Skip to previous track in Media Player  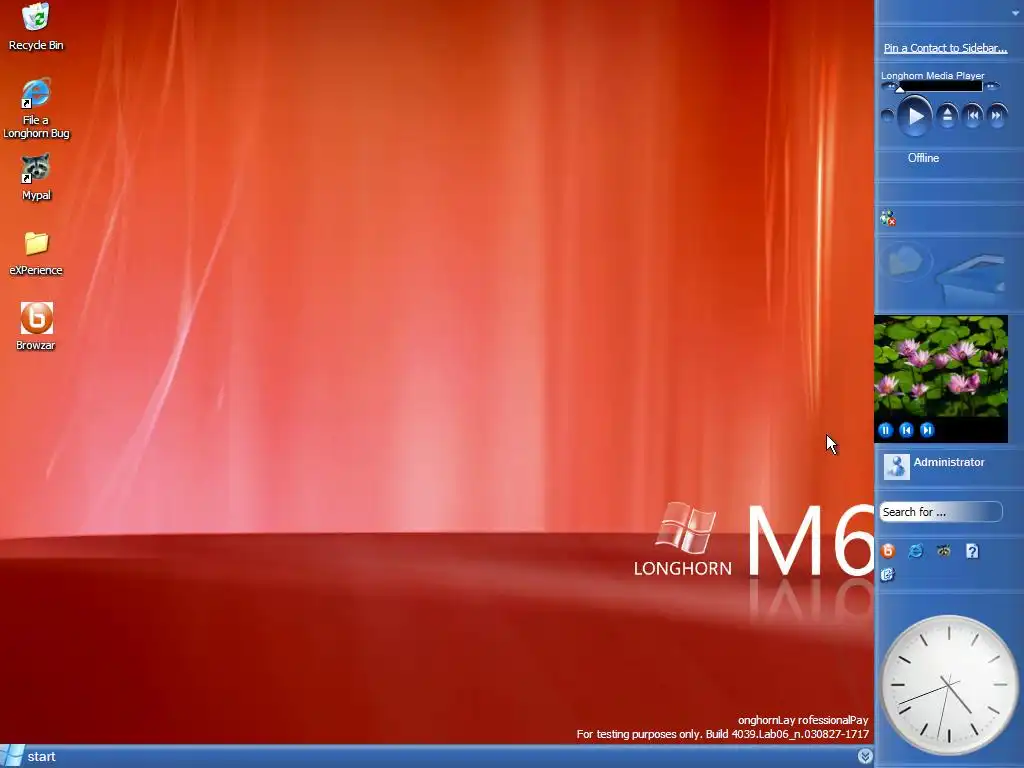972,116
